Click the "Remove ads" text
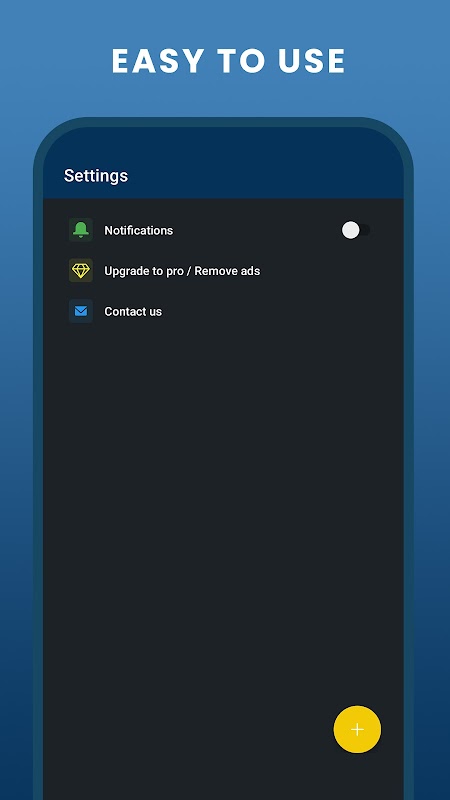 227,271
